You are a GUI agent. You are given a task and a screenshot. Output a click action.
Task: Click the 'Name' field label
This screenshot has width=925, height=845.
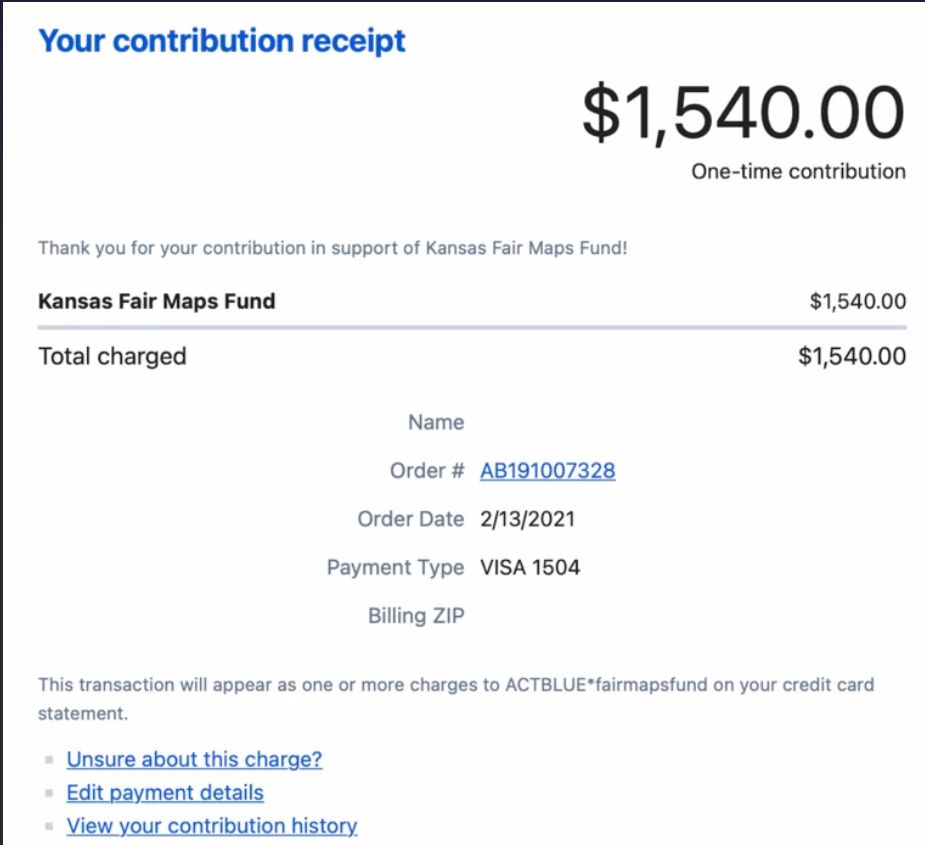coord(436,422)
